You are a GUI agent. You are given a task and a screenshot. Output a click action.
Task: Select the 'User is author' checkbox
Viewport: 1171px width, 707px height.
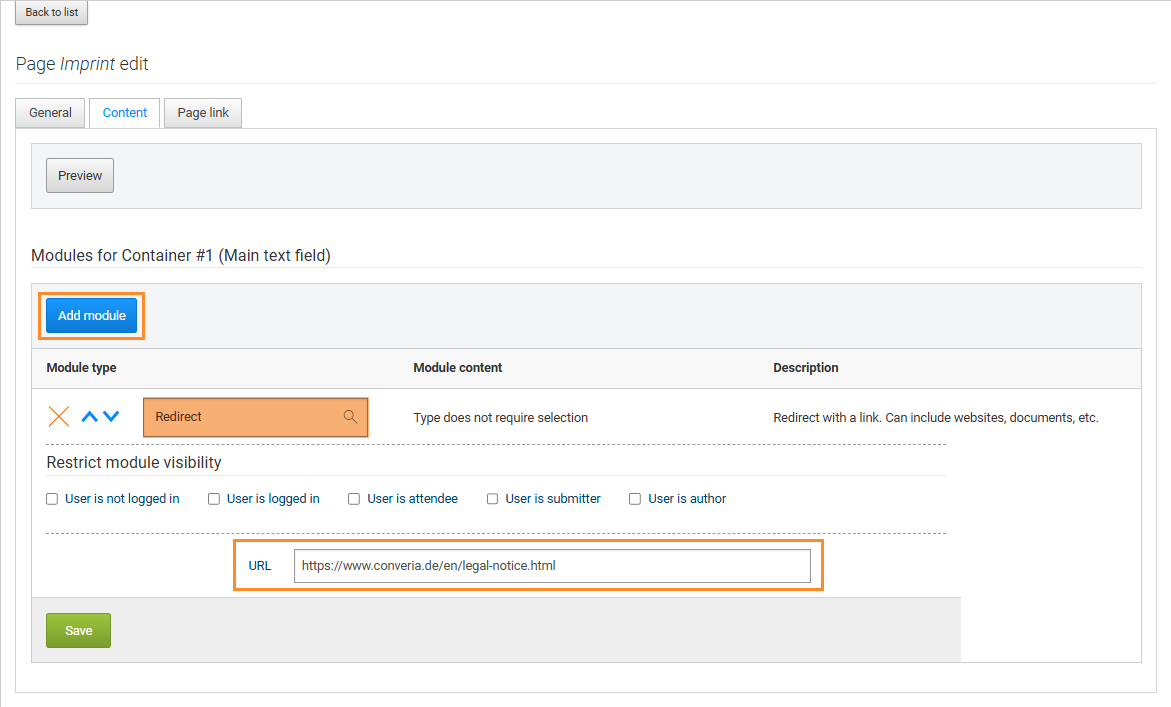pos(635,499)
